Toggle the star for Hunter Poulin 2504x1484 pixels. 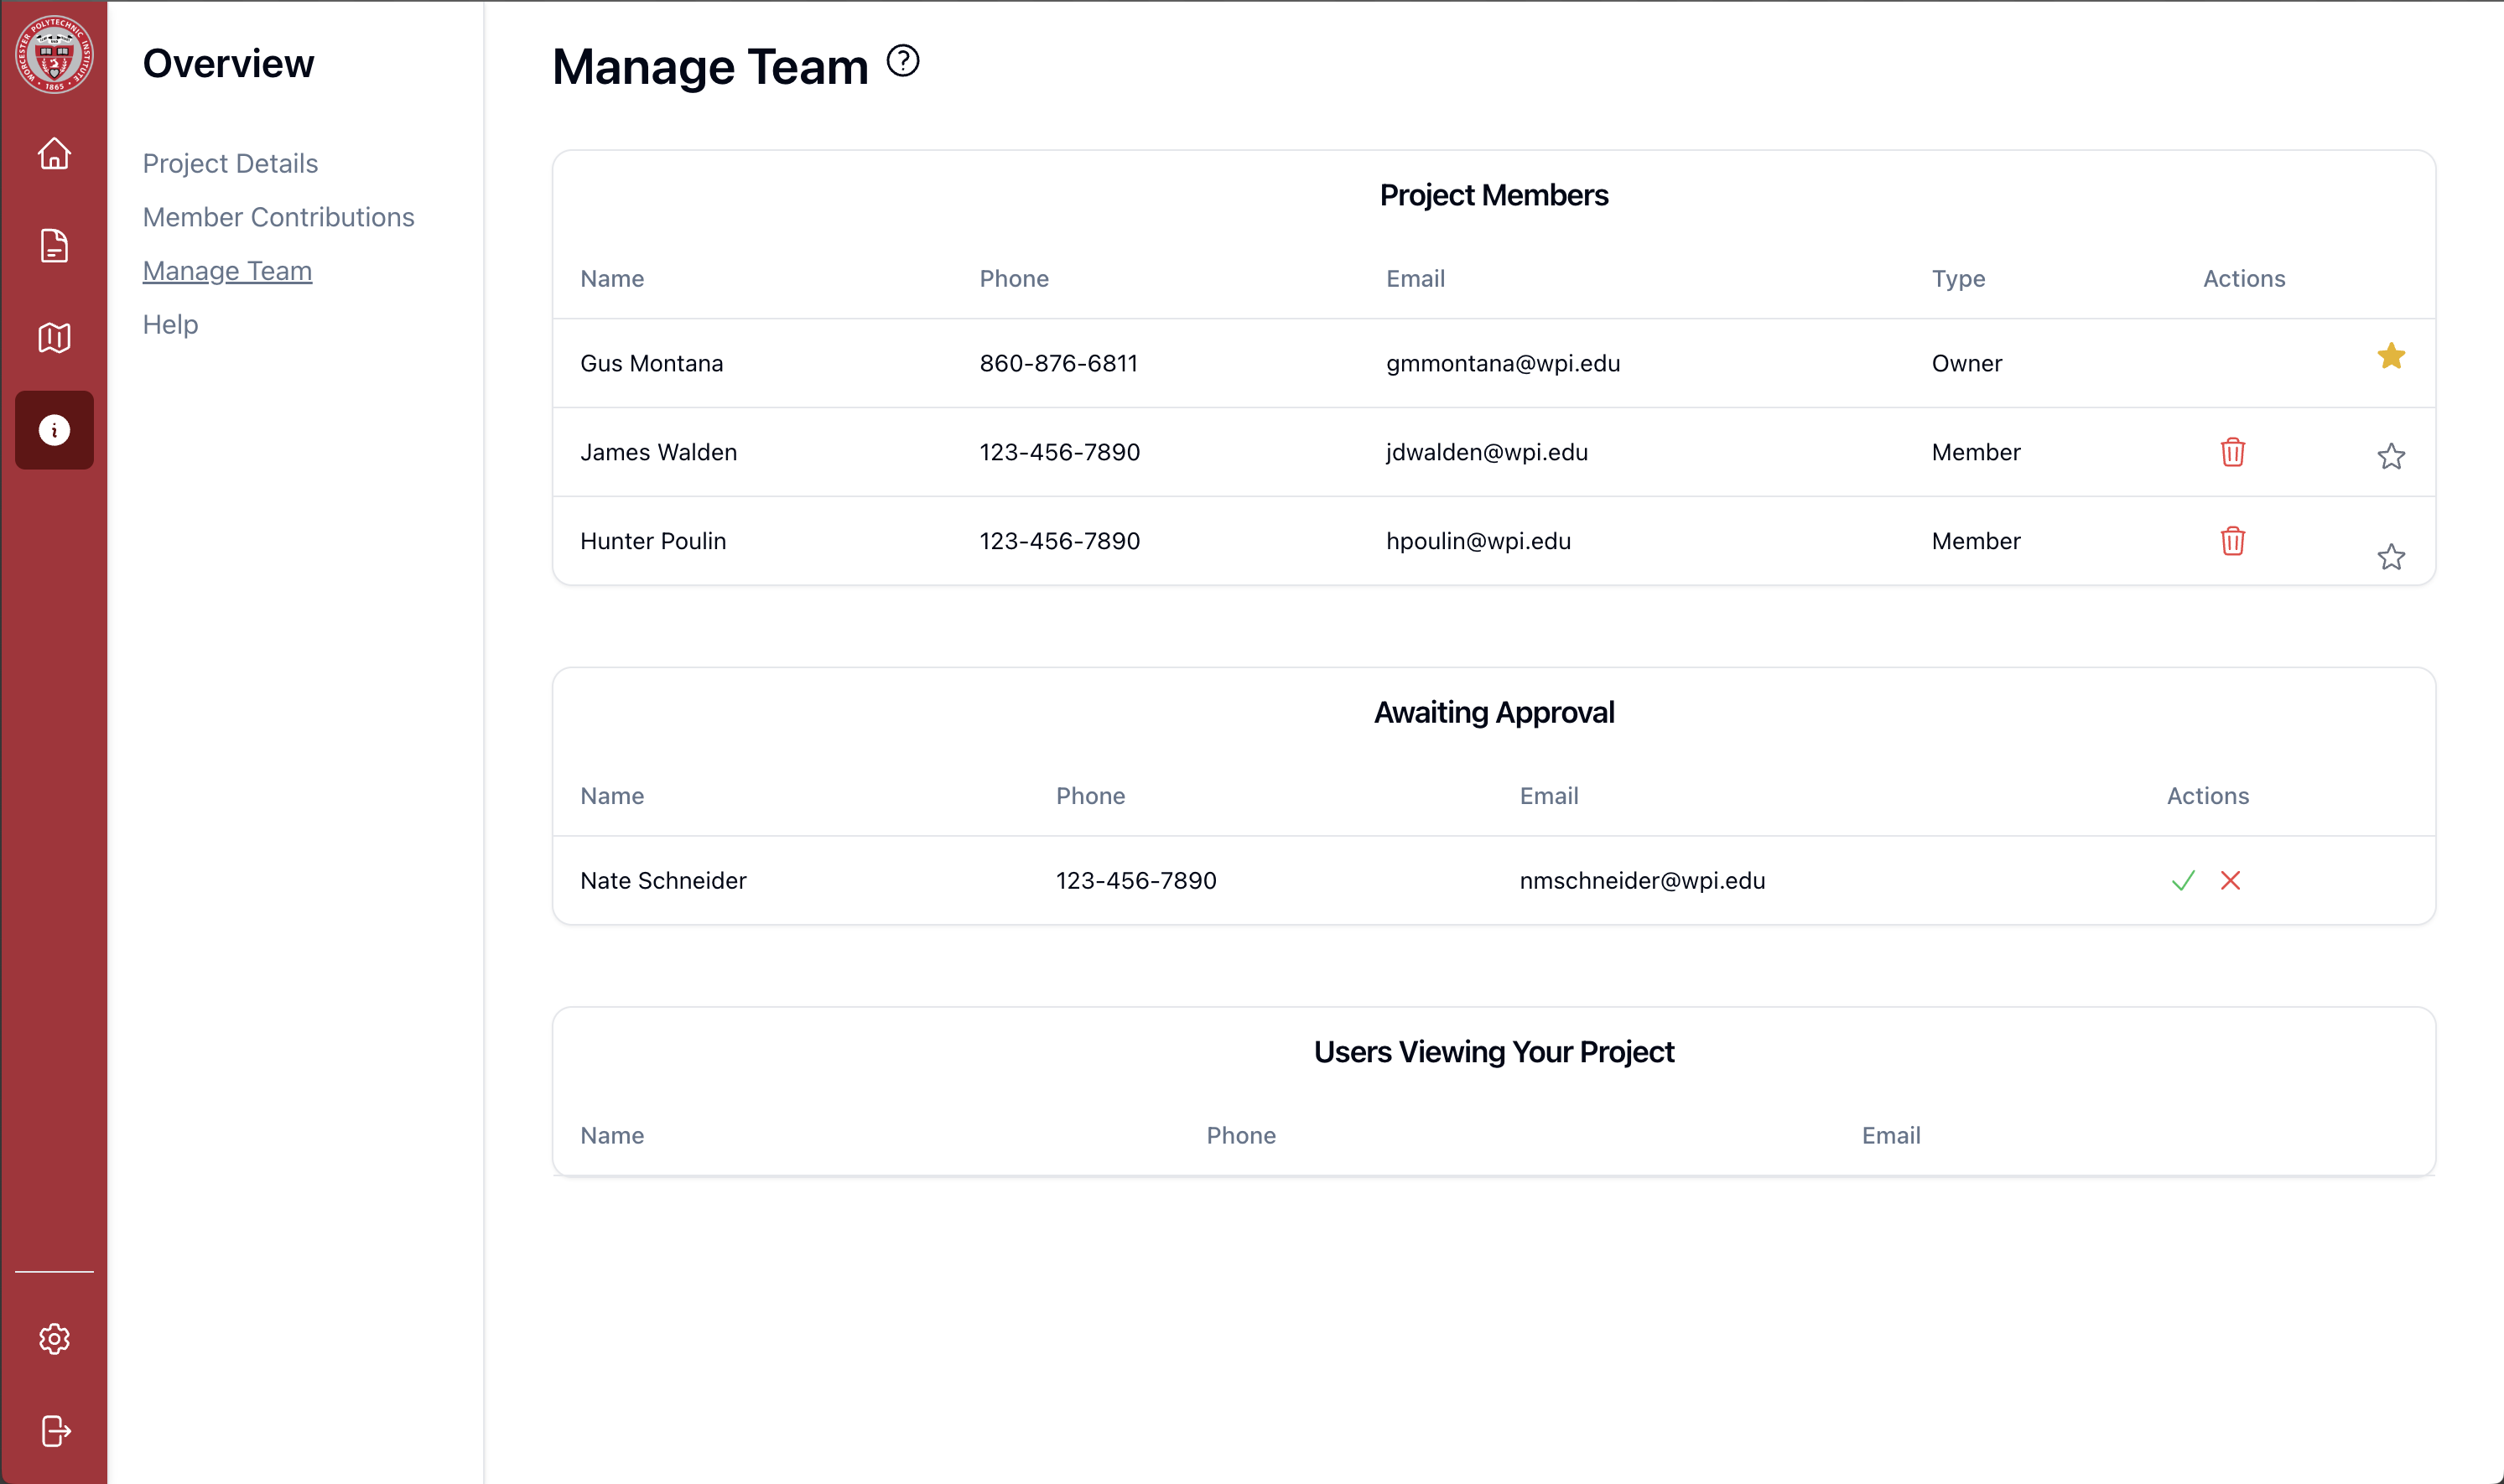[2391, 557]
